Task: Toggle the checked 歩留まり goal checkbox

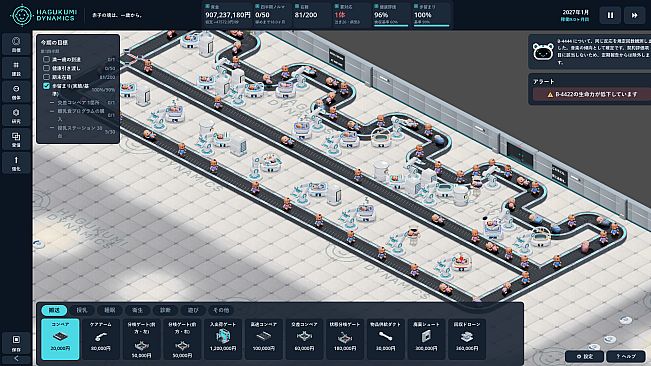Action: pos(46,86)
